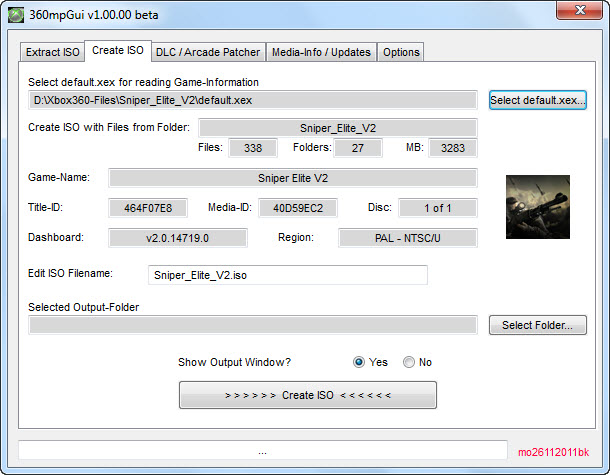610x475 pixels.
Task: Switch to the Extract ISO tab
Action: (x=53, y=52)
